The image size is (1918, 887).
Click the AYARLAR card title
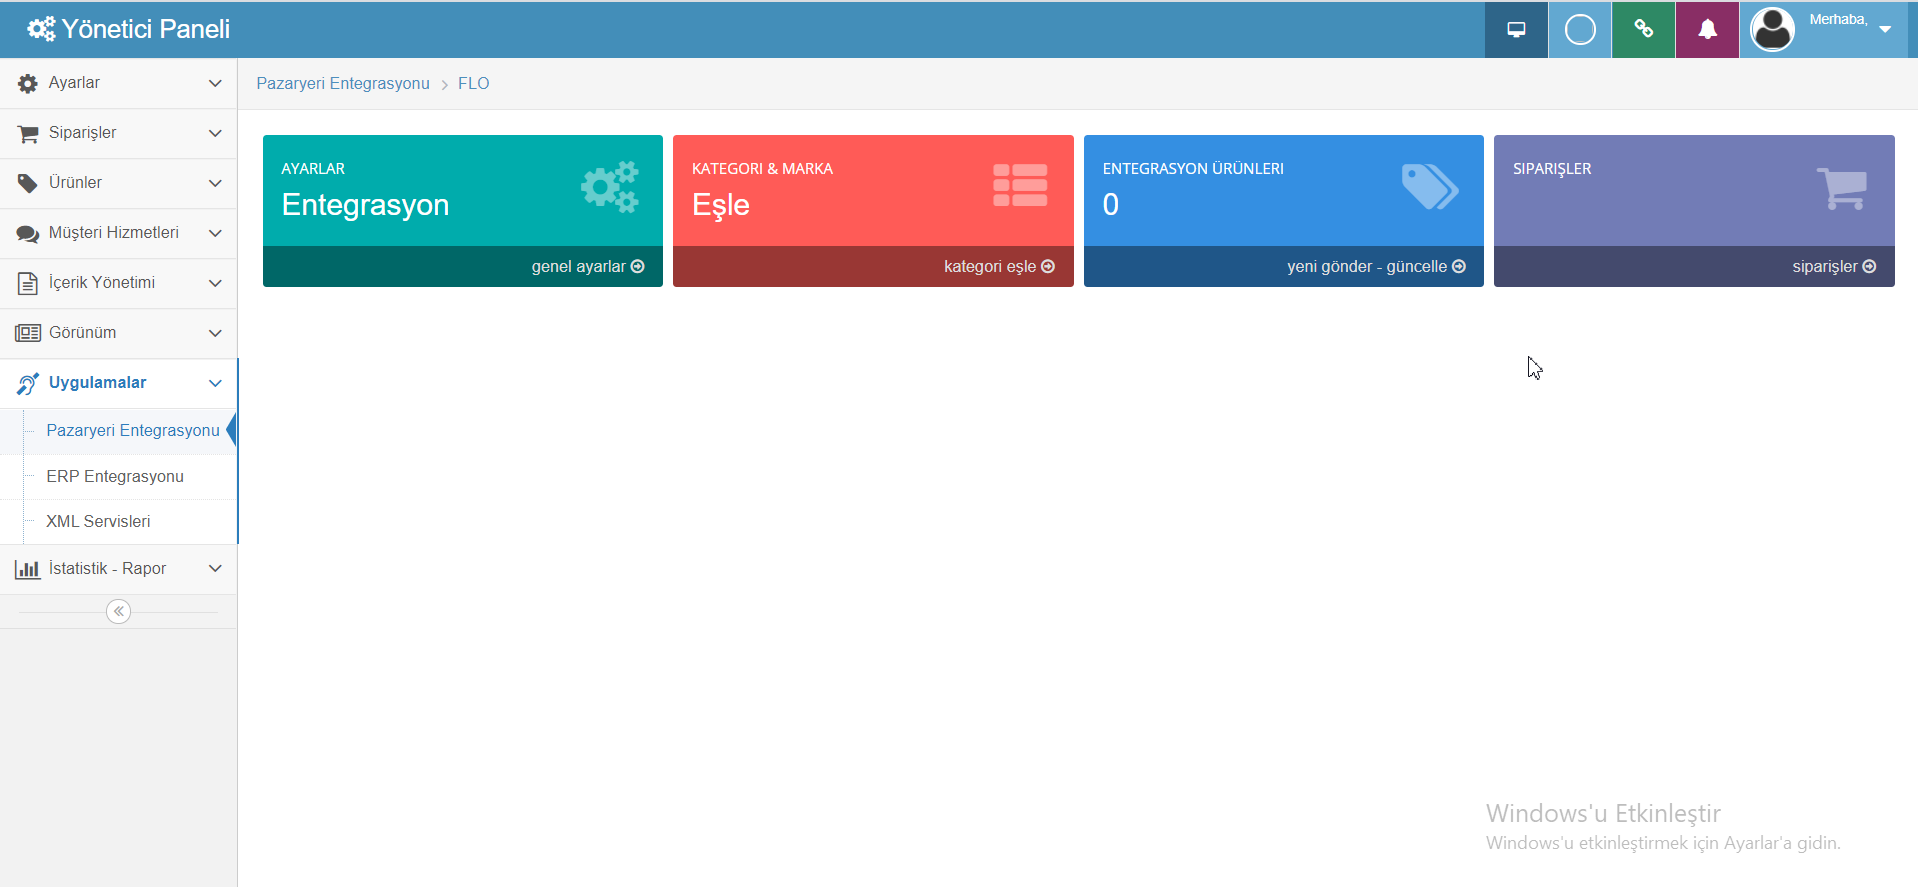coord(313,169)
